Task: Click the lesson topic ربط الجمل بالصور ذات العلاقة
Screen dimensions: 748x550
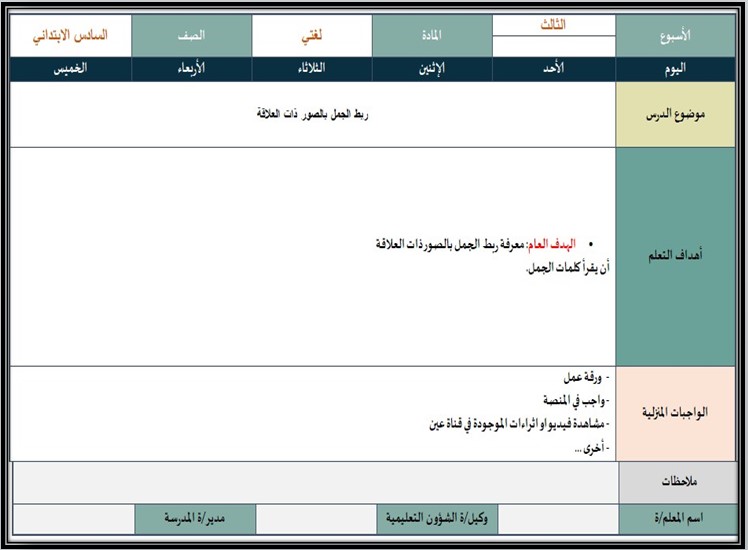Action: pyautogui.click(x=313, y=114)
